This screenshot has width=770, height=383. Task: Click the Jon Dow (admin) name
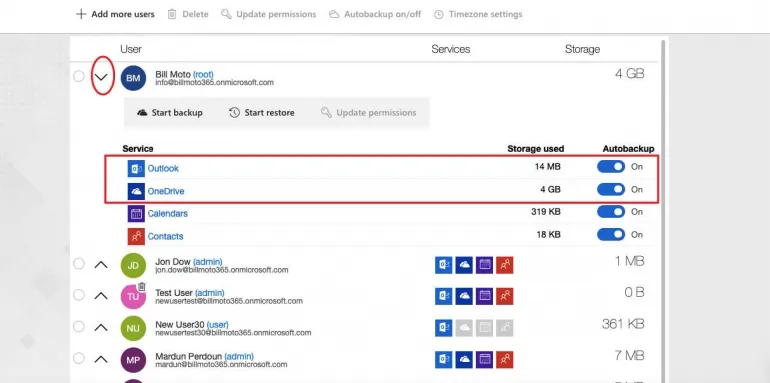click(189, 262)
